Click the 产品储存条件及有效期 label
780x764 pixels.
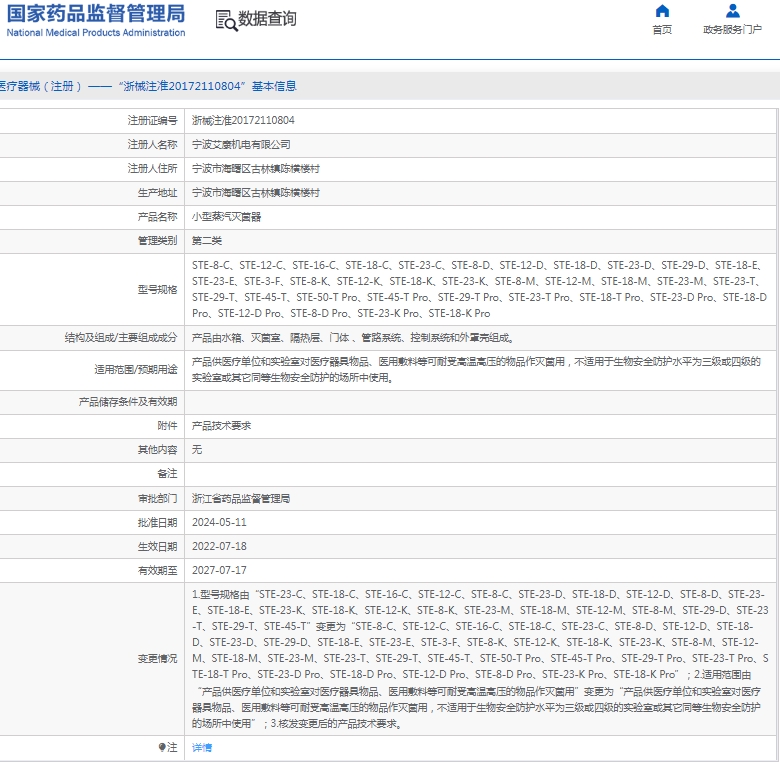(128, 402)
